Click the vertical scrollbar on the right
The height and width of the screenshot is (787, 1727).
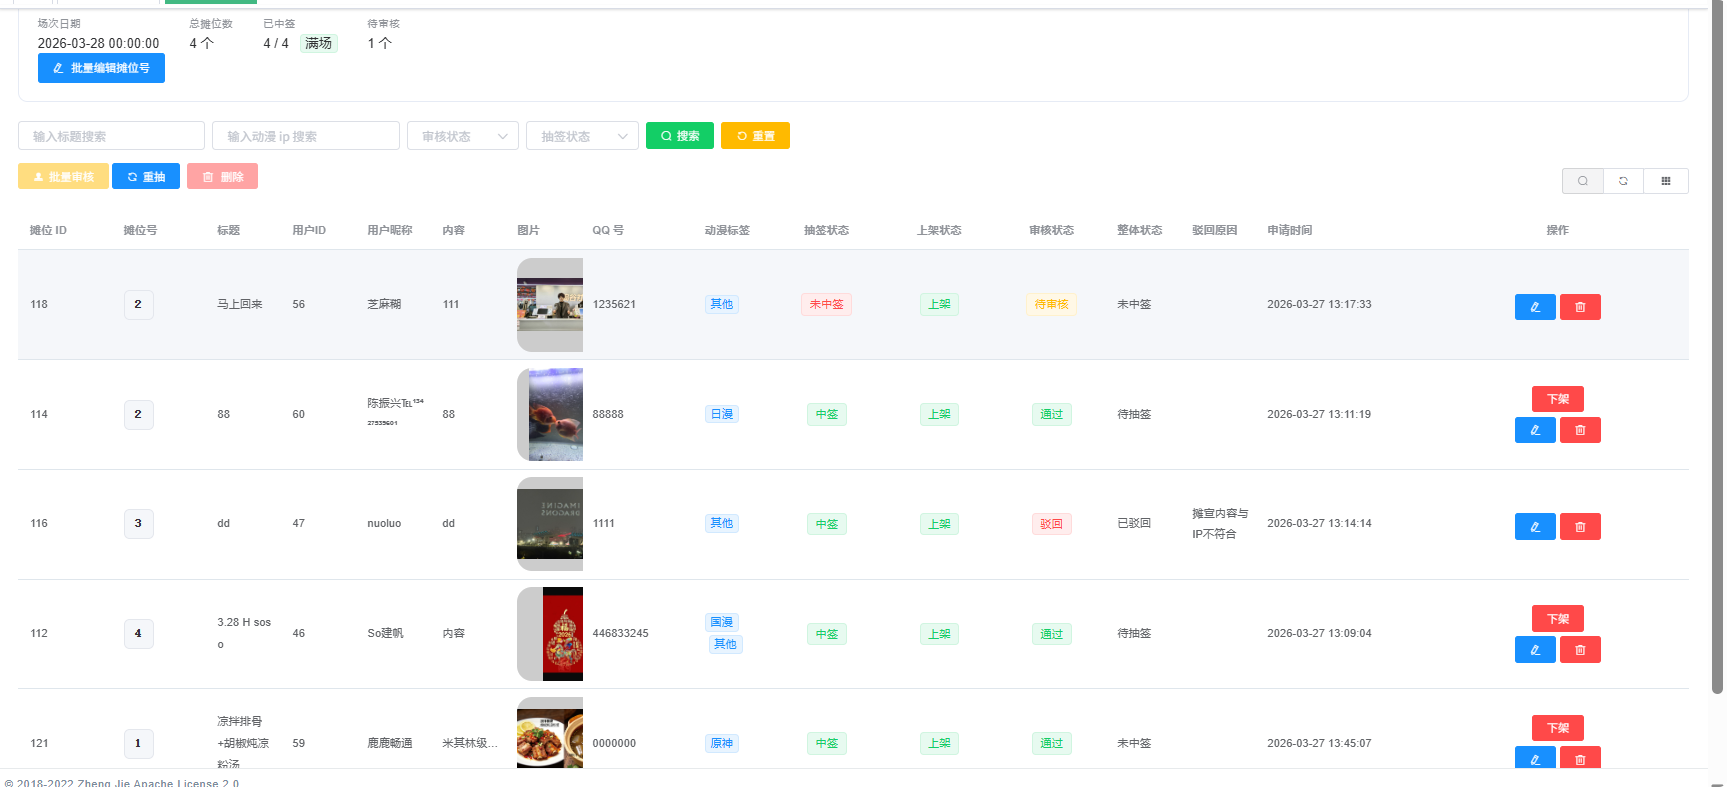click(x=1717, y=350)
